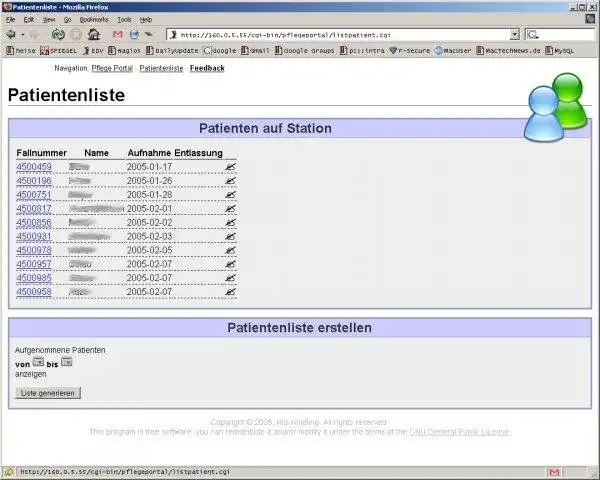Open the Back history dropdown arrow

tap(23, 35)
